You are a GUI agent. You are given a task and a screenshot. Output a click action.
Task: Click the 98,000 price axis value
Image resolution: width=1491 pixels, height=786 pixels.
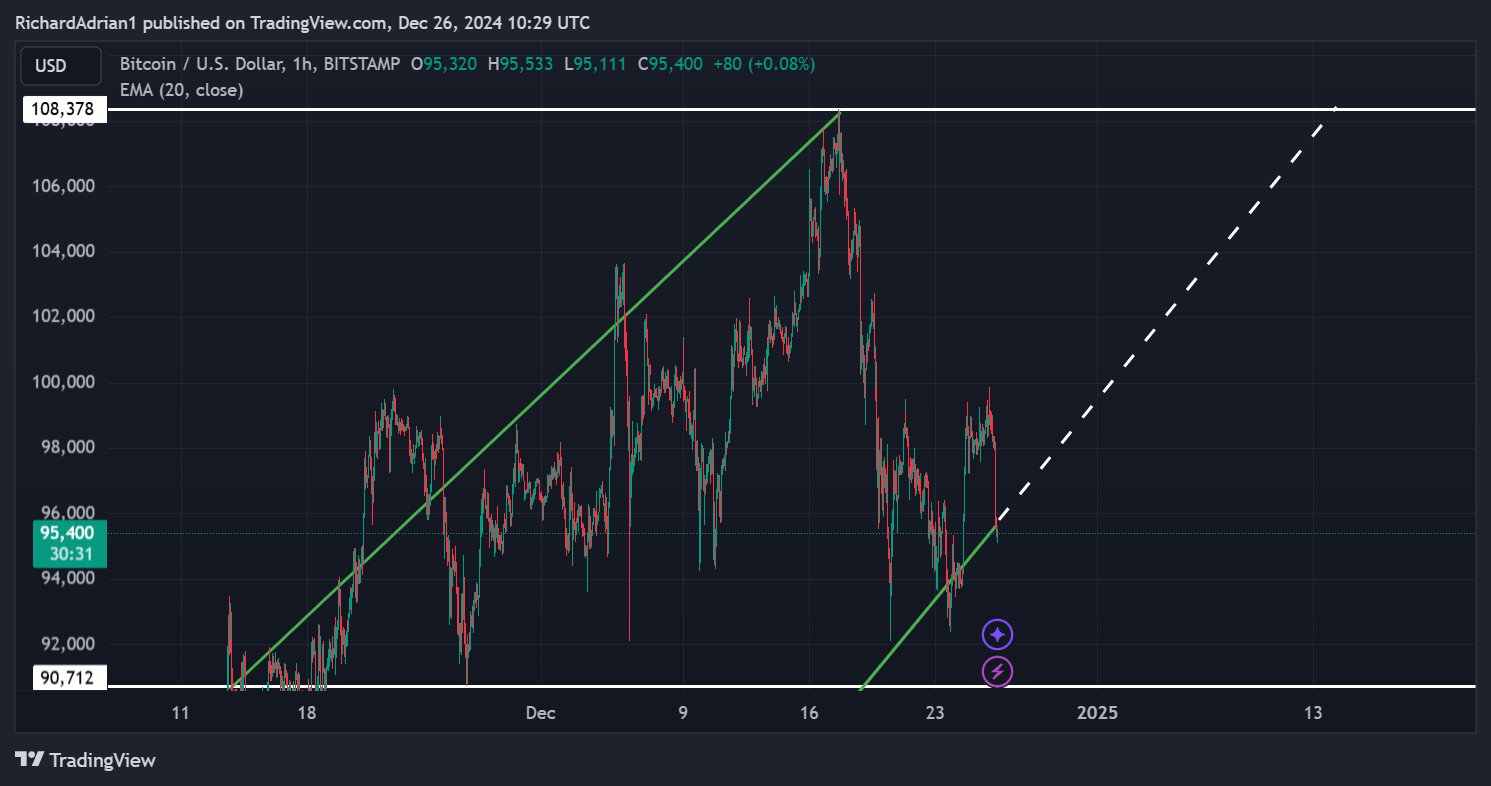[x=67, y=447]
